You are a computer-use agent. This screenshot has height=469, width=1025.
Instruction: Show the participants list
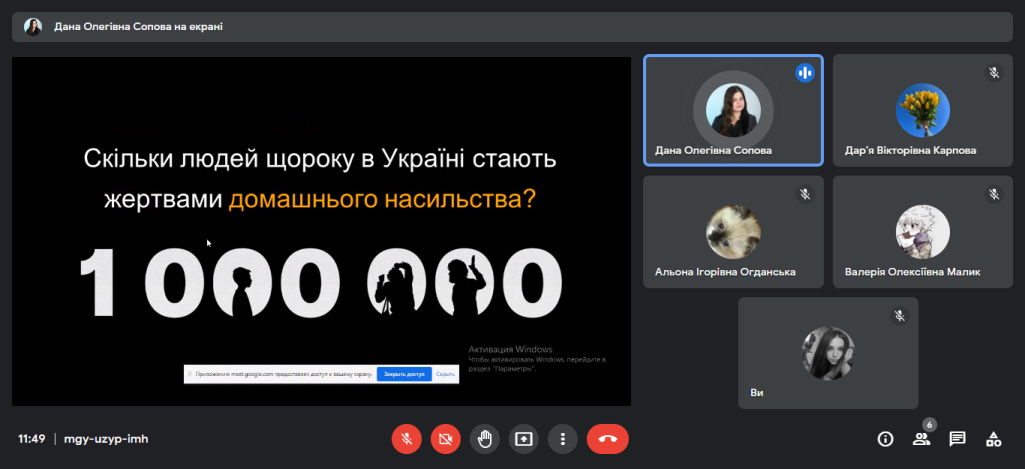[921, 439]
